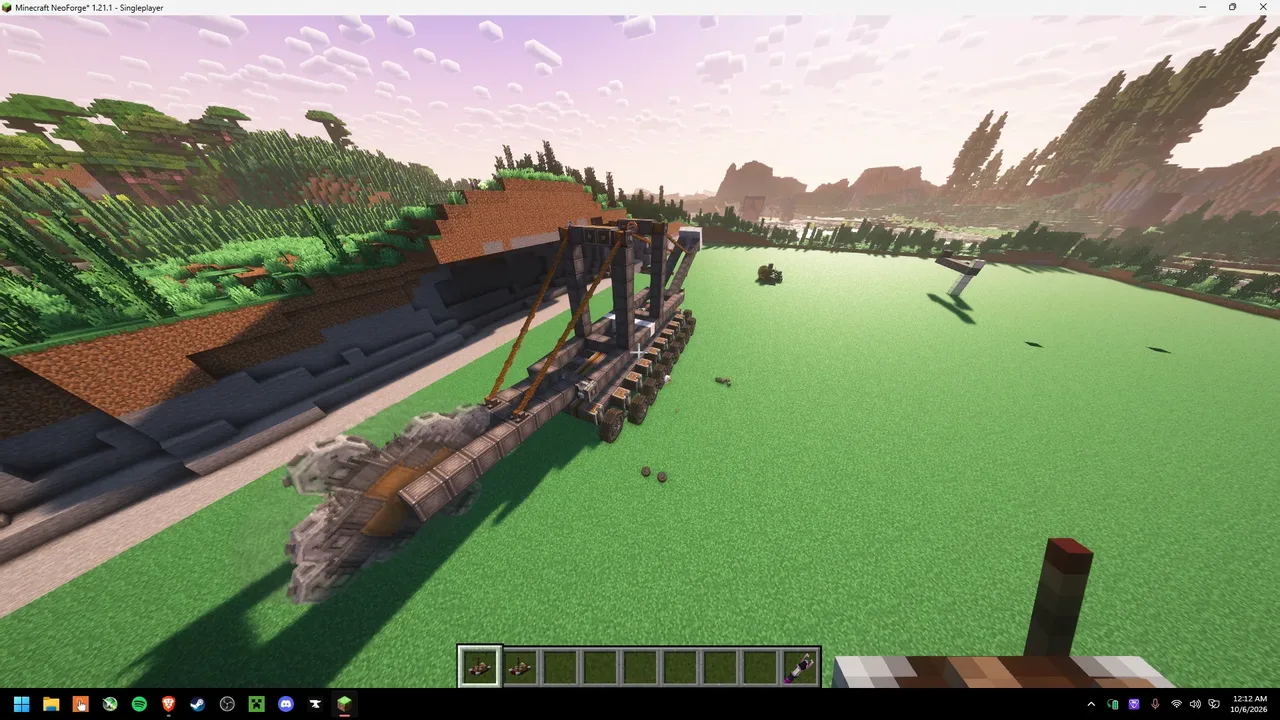Launch Brave browser from the taskbar

click(168, 704)
